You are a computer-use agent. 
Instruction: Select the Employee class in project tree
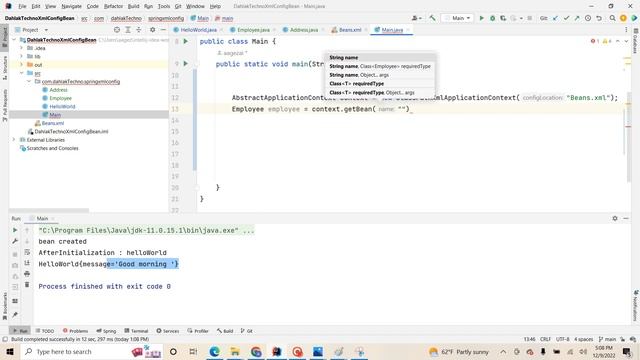(x=60, y=98)
